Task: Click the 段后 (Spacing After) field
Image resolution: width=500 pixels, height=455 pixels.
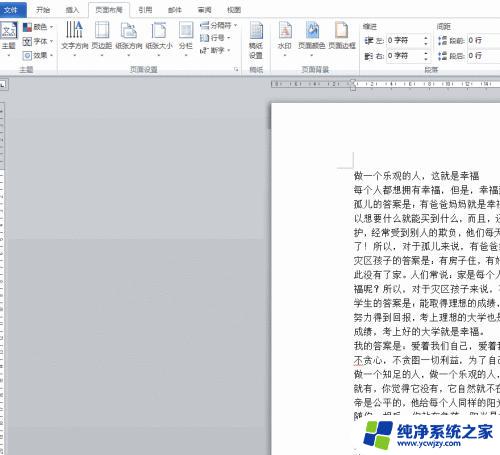Action: pyautogui.click(x=483, y=55)
